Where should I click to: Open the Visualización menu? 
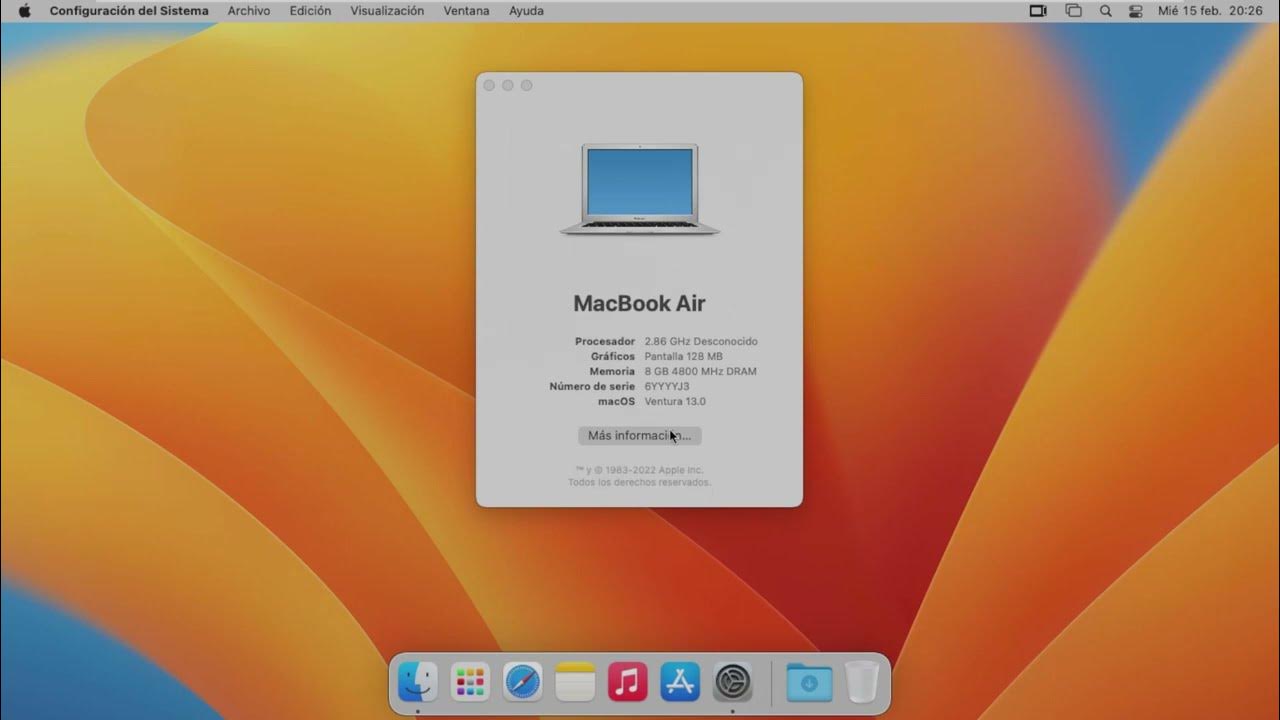(x=387, y=11)
